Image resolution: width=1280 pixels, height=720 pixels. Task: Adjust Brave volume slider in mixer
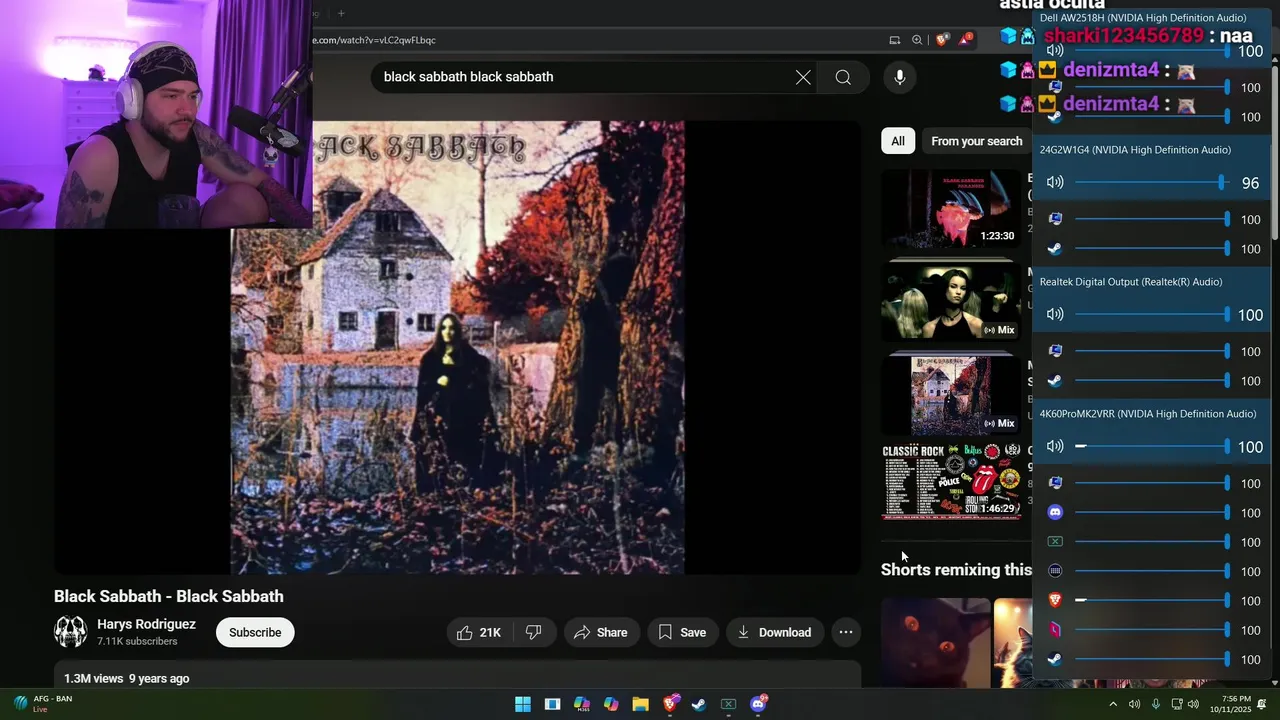coord(1152,600)
